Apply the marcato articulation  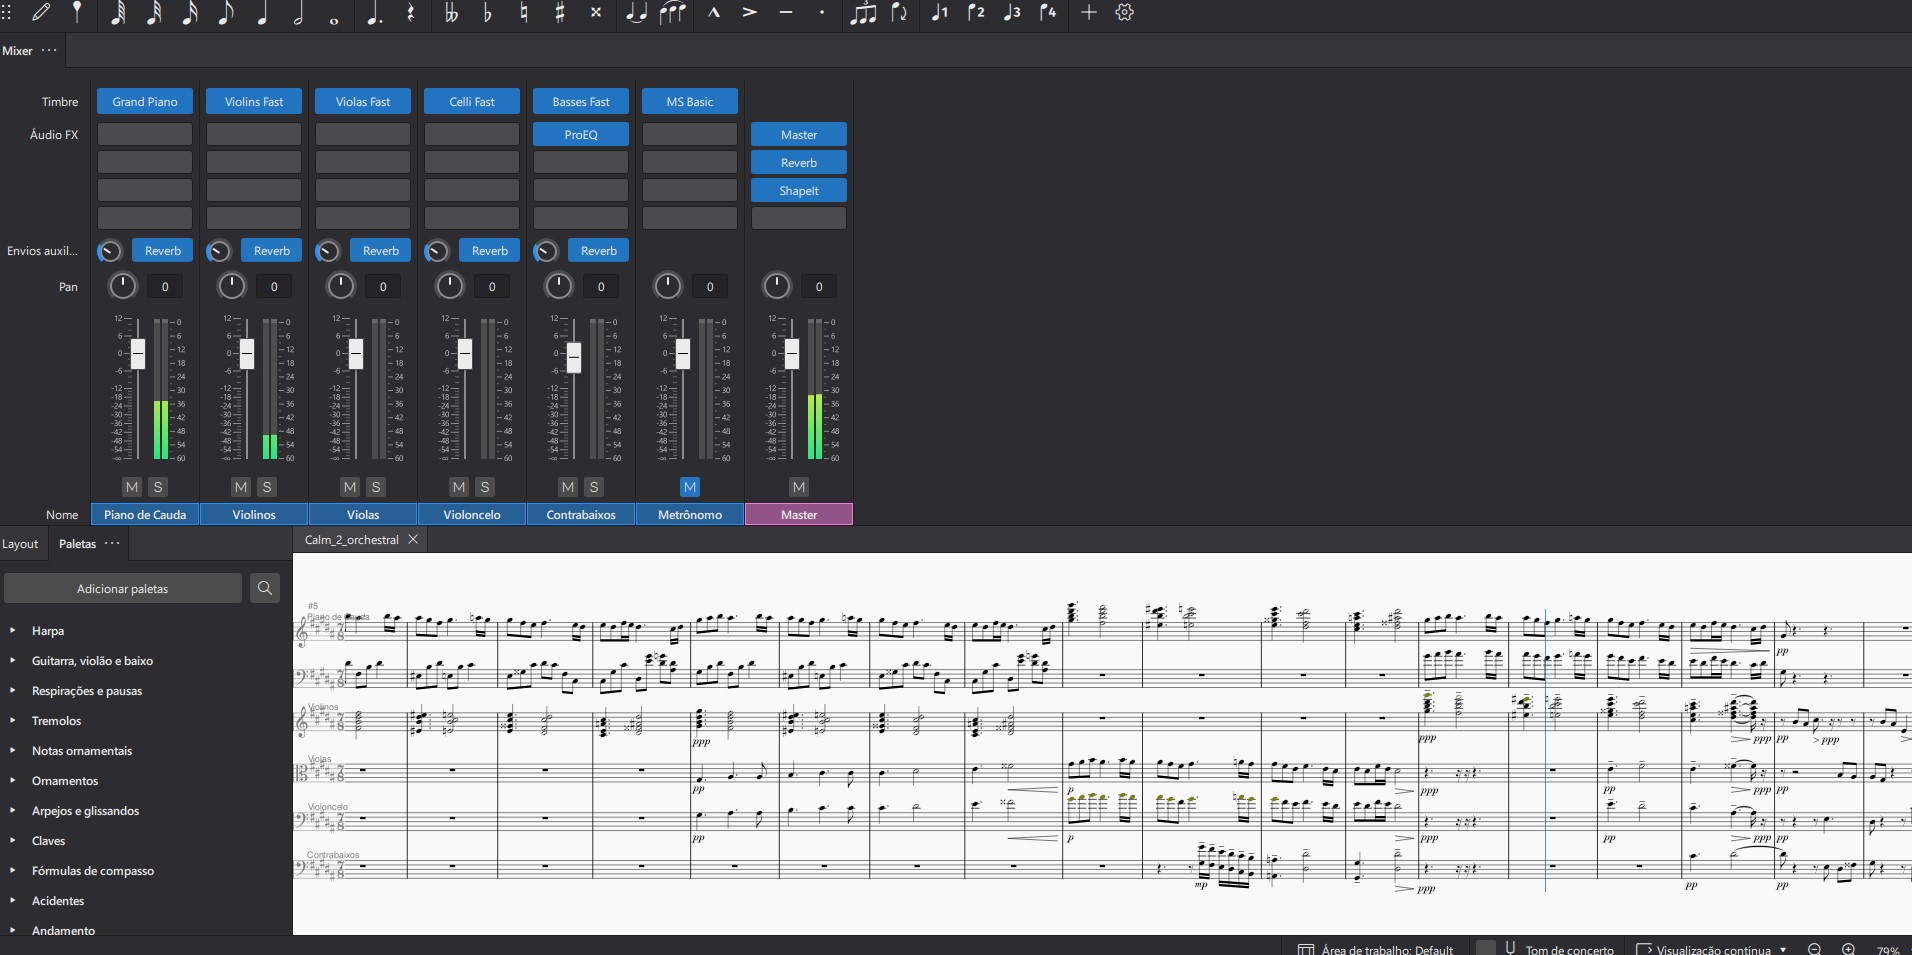tap(713, 13)
